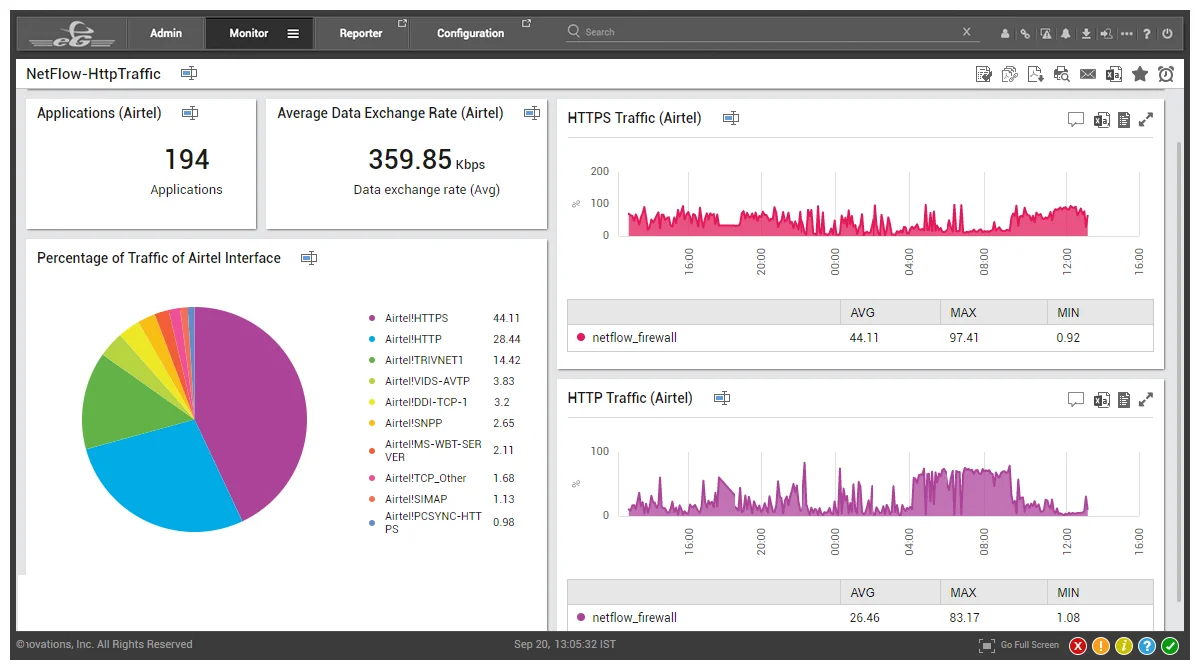
Task: Open the bell notifications icon
Action: pos(1066,33)
